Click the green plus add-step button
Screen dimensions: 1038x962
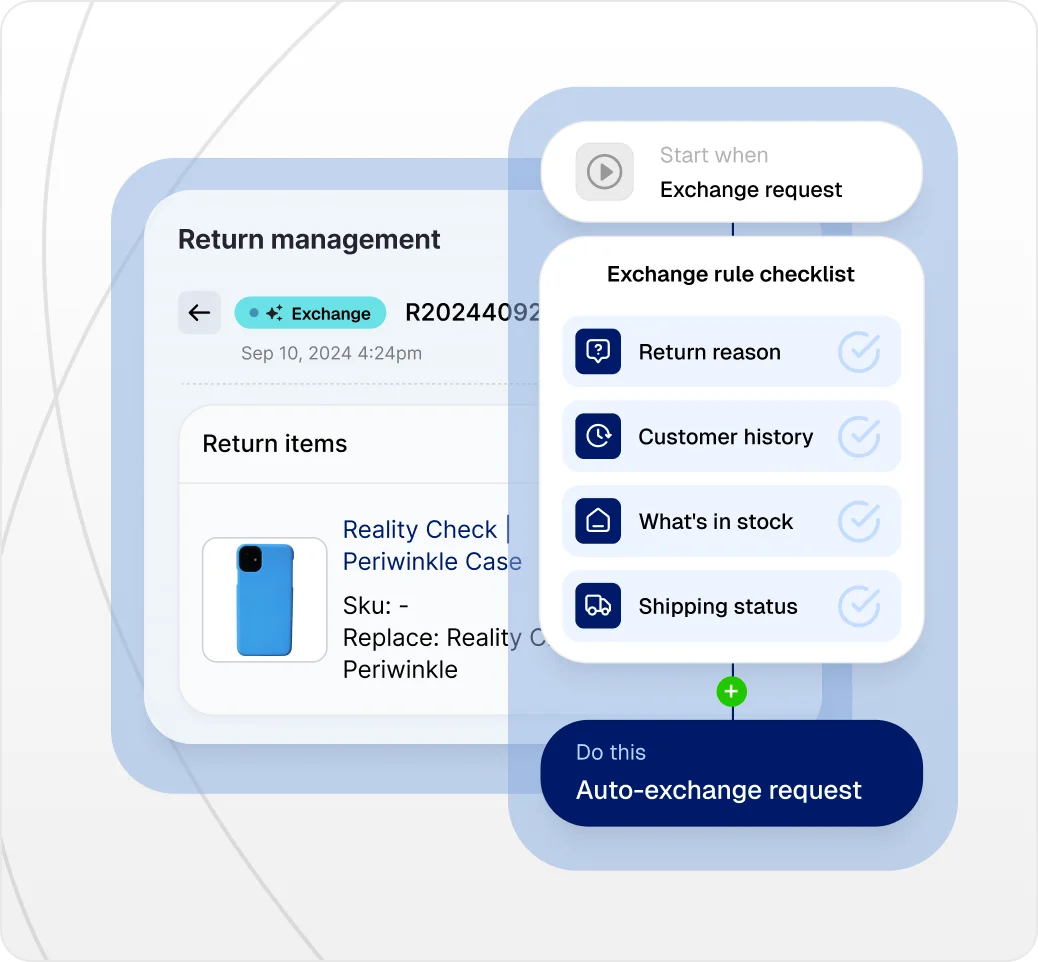tap(731, 692)
